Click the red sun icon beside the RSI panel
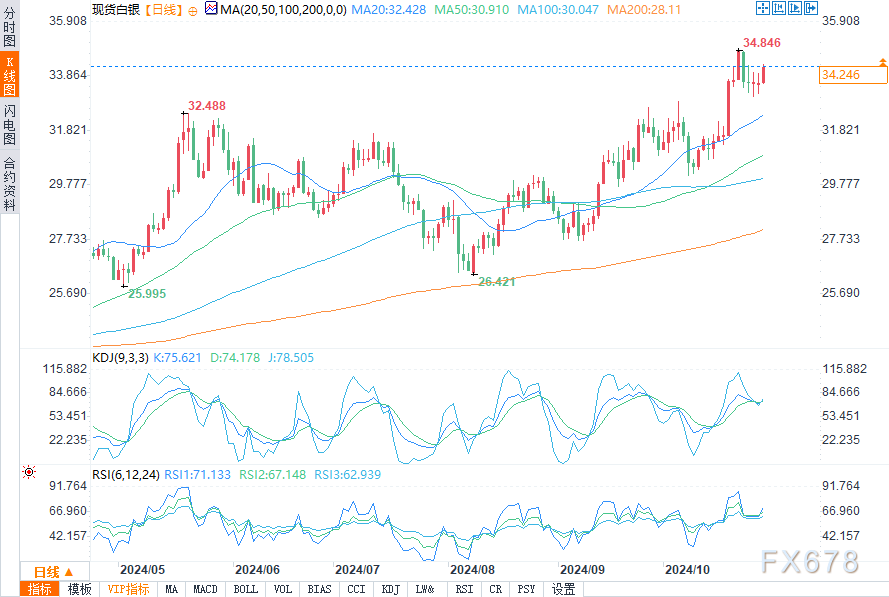 click(x=29, y=471)
